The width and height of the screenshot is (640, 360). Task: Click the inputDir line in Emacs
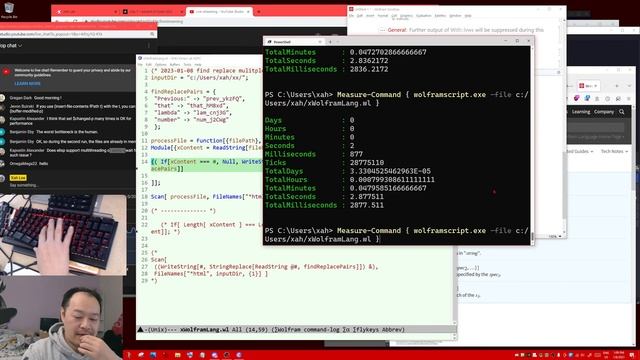199,78
